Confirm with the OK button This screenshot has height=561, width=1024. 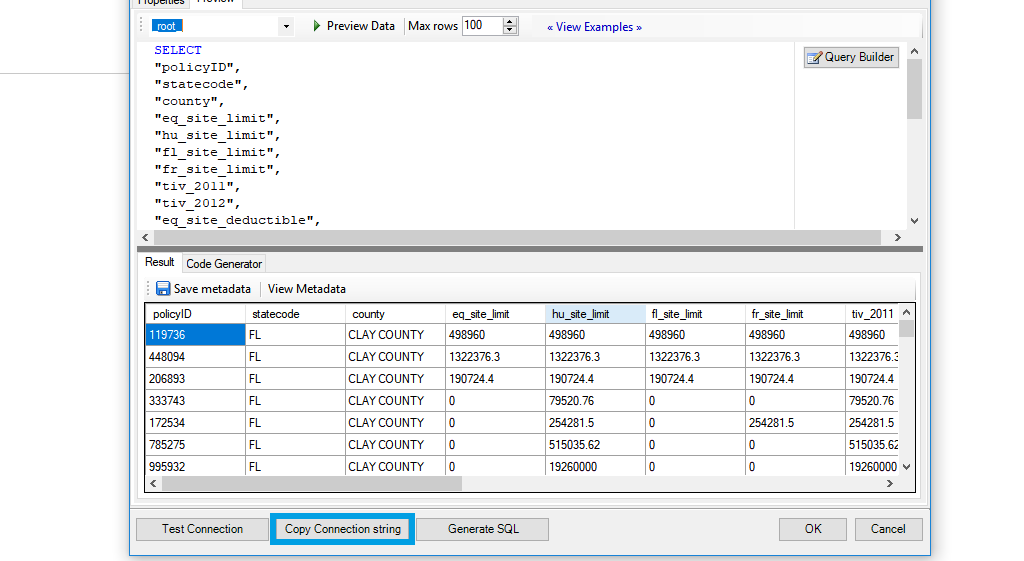click(x=813, y=529)
